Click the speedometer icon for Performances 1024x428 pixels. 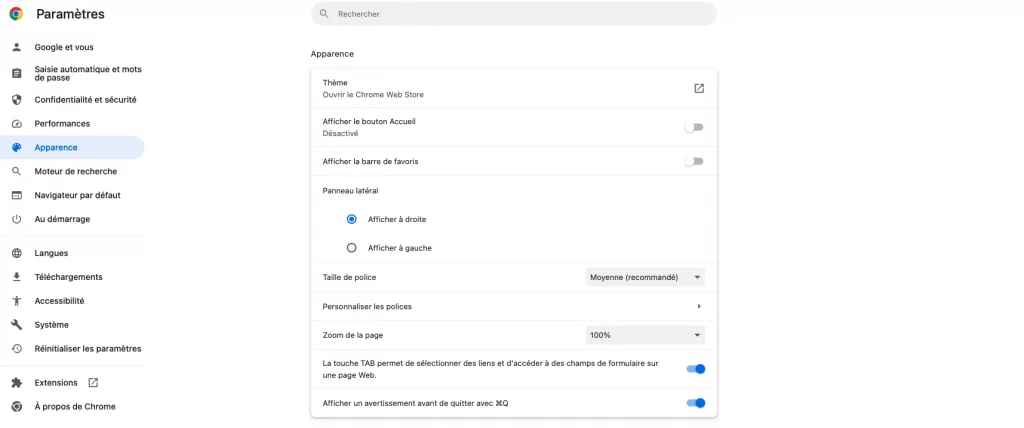tap(16, 124)
